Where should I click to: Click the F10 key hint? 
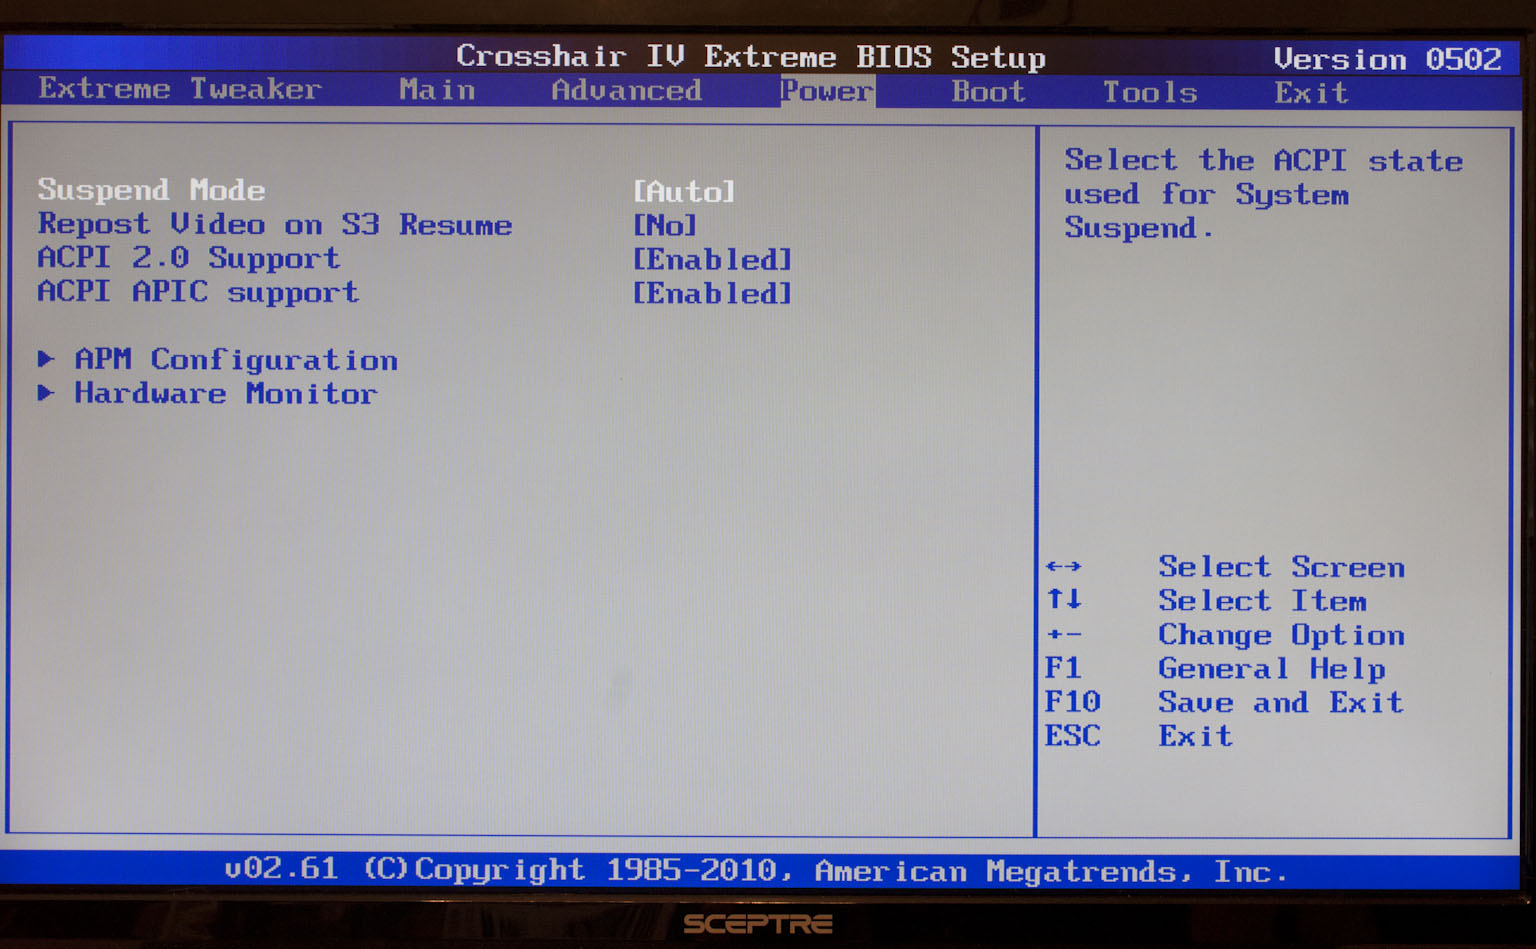click(x=1072, y=702)
